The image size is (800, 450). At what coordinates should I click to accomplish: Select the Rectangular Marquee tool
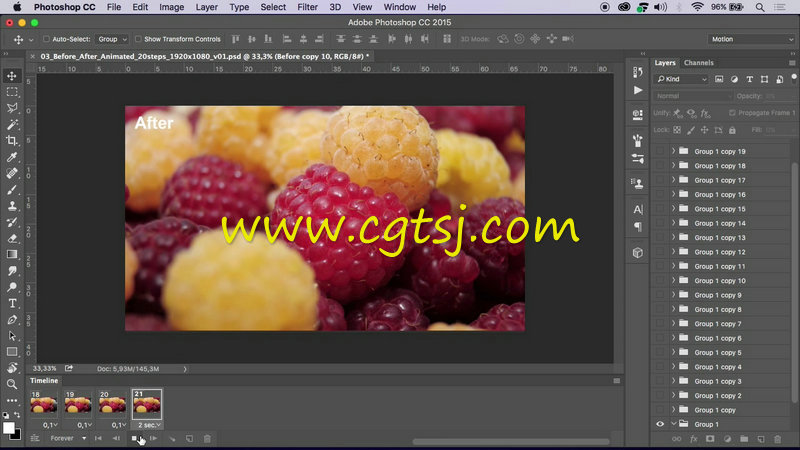pyautogui.click(x=12, y=92)
